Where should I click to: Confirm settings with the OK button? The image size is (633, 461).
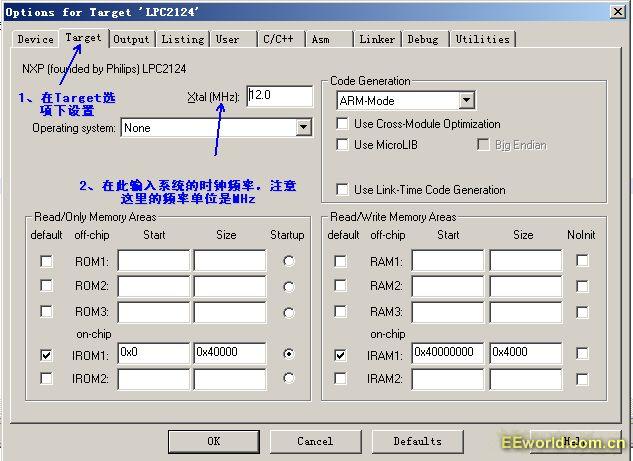(x=214, y=441)
